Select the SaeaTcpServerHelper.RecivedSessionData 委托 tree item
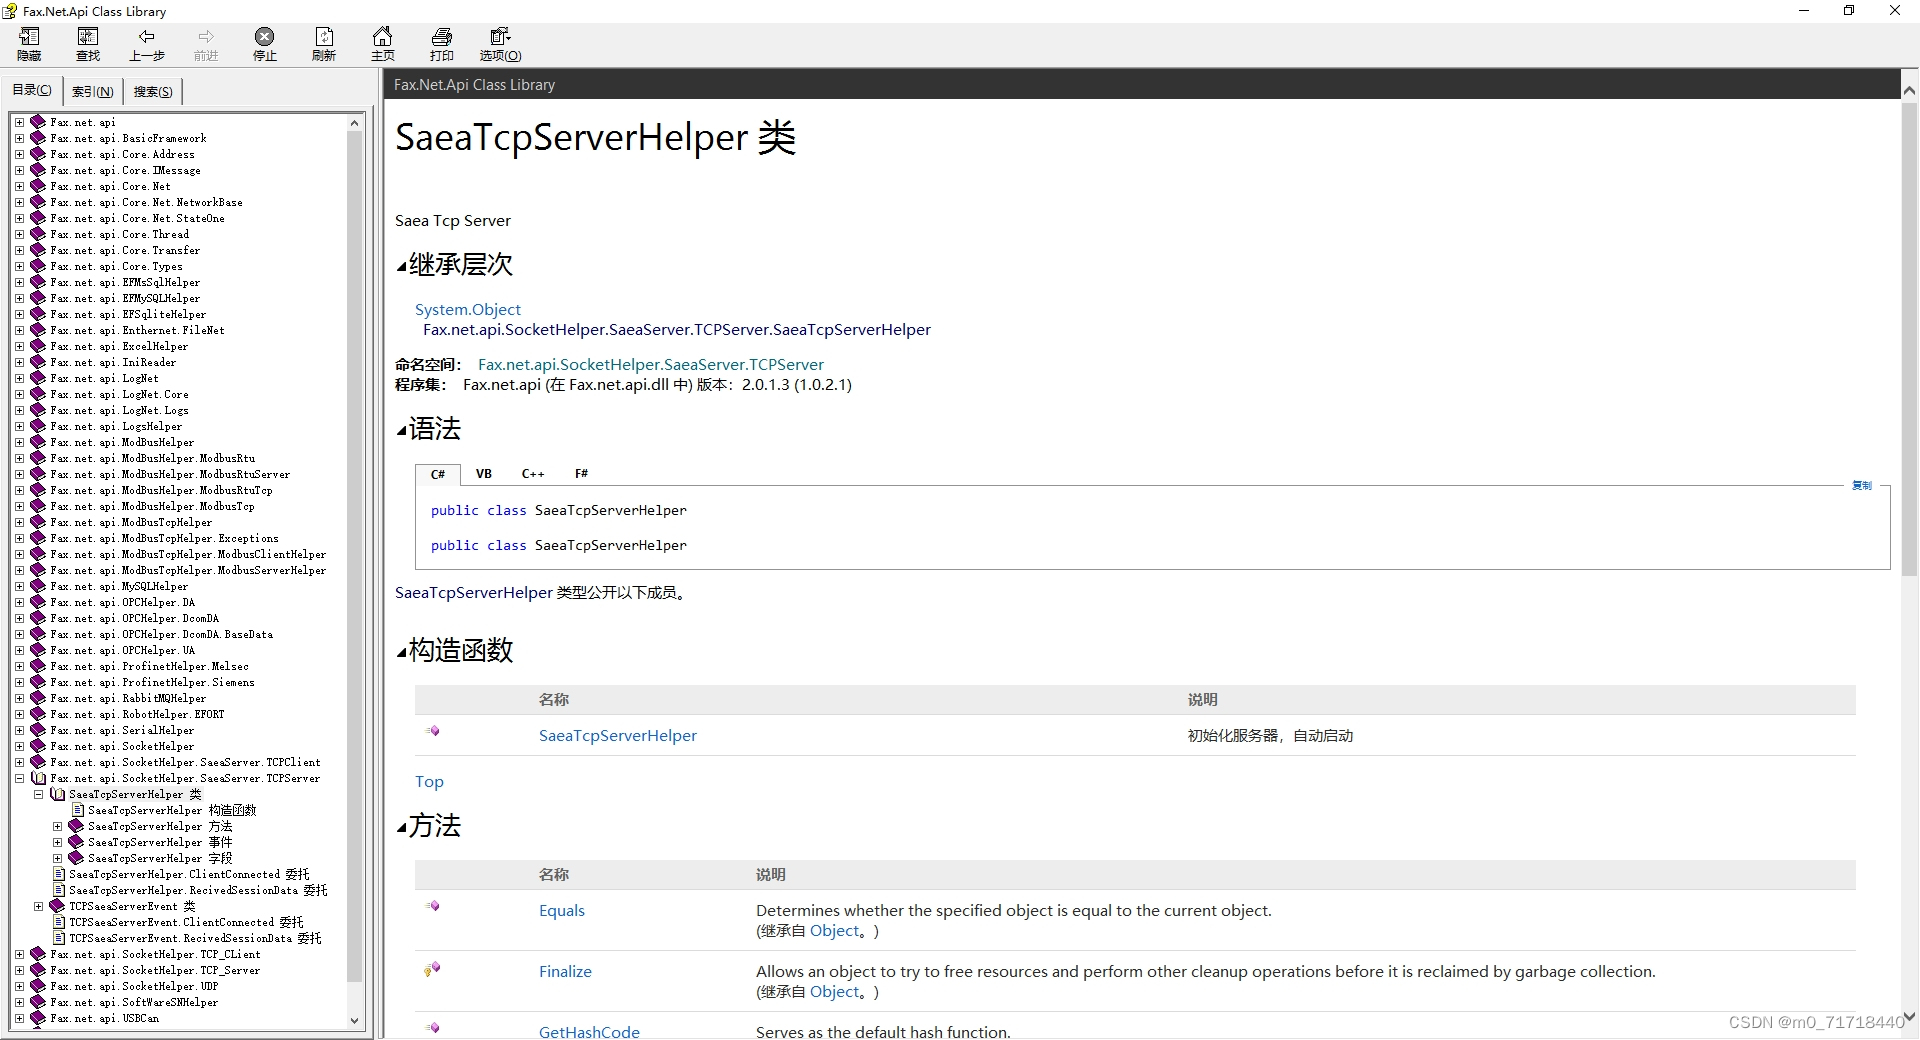This screenshot has width=1920, height=1040. pyautogui.click(x=198, y=890)
